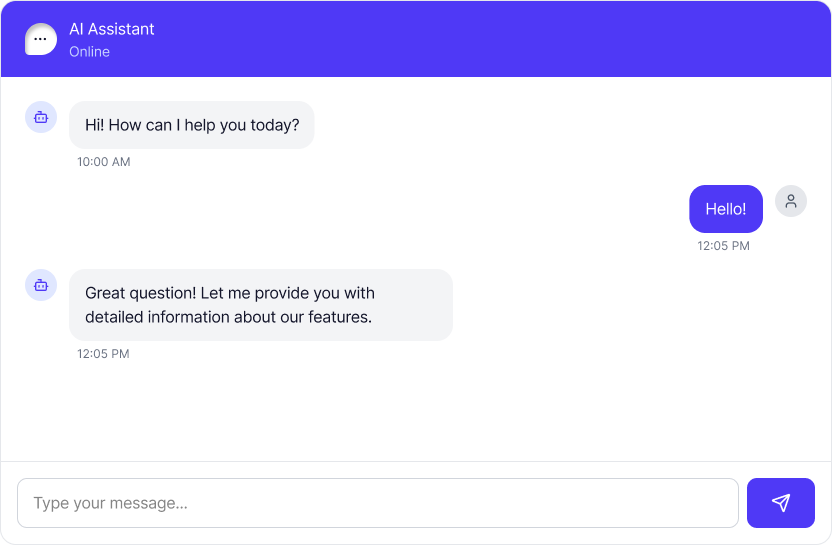Viewport: 832px width, 545px height.
Task: Click the chat bubble logo in header
Action: point(41,39)
